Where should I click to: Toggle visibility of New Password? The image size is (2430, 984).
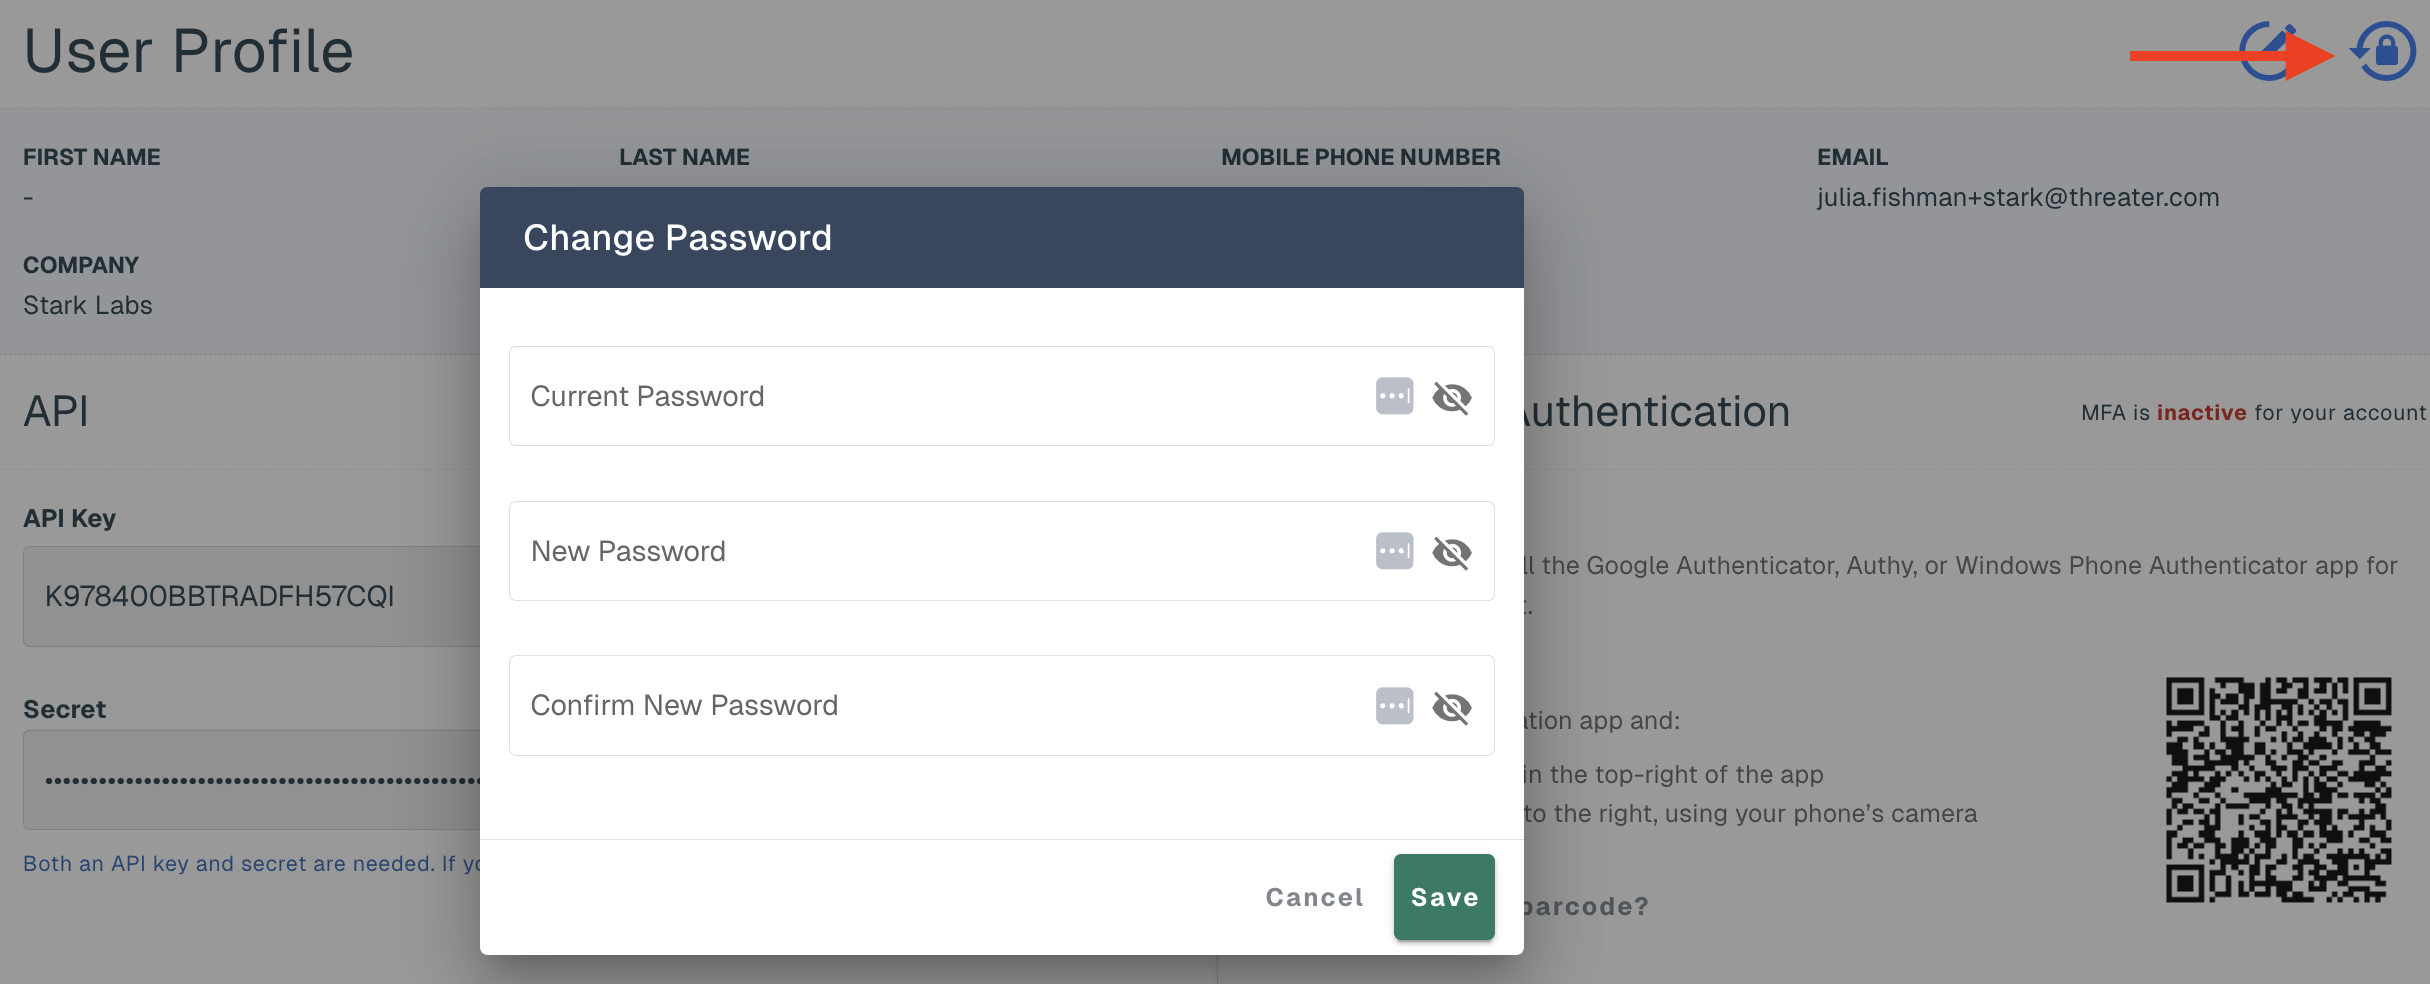tap(1452, 552)
